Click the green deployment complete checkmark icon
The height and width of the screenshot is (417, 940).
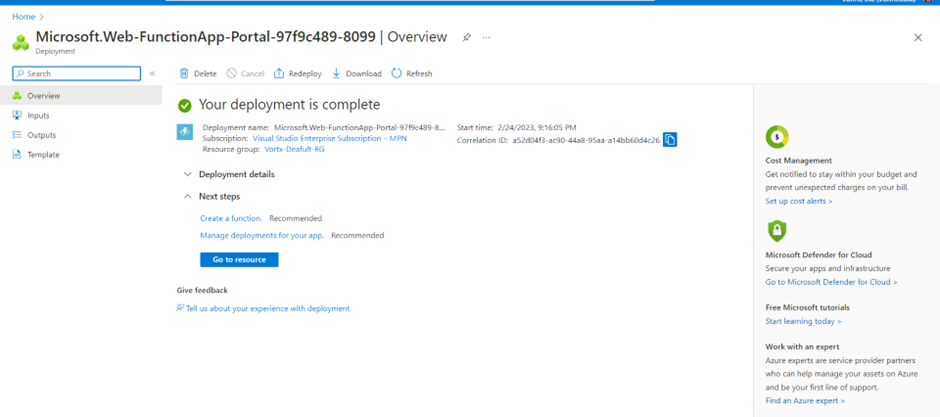coord(185,105)
